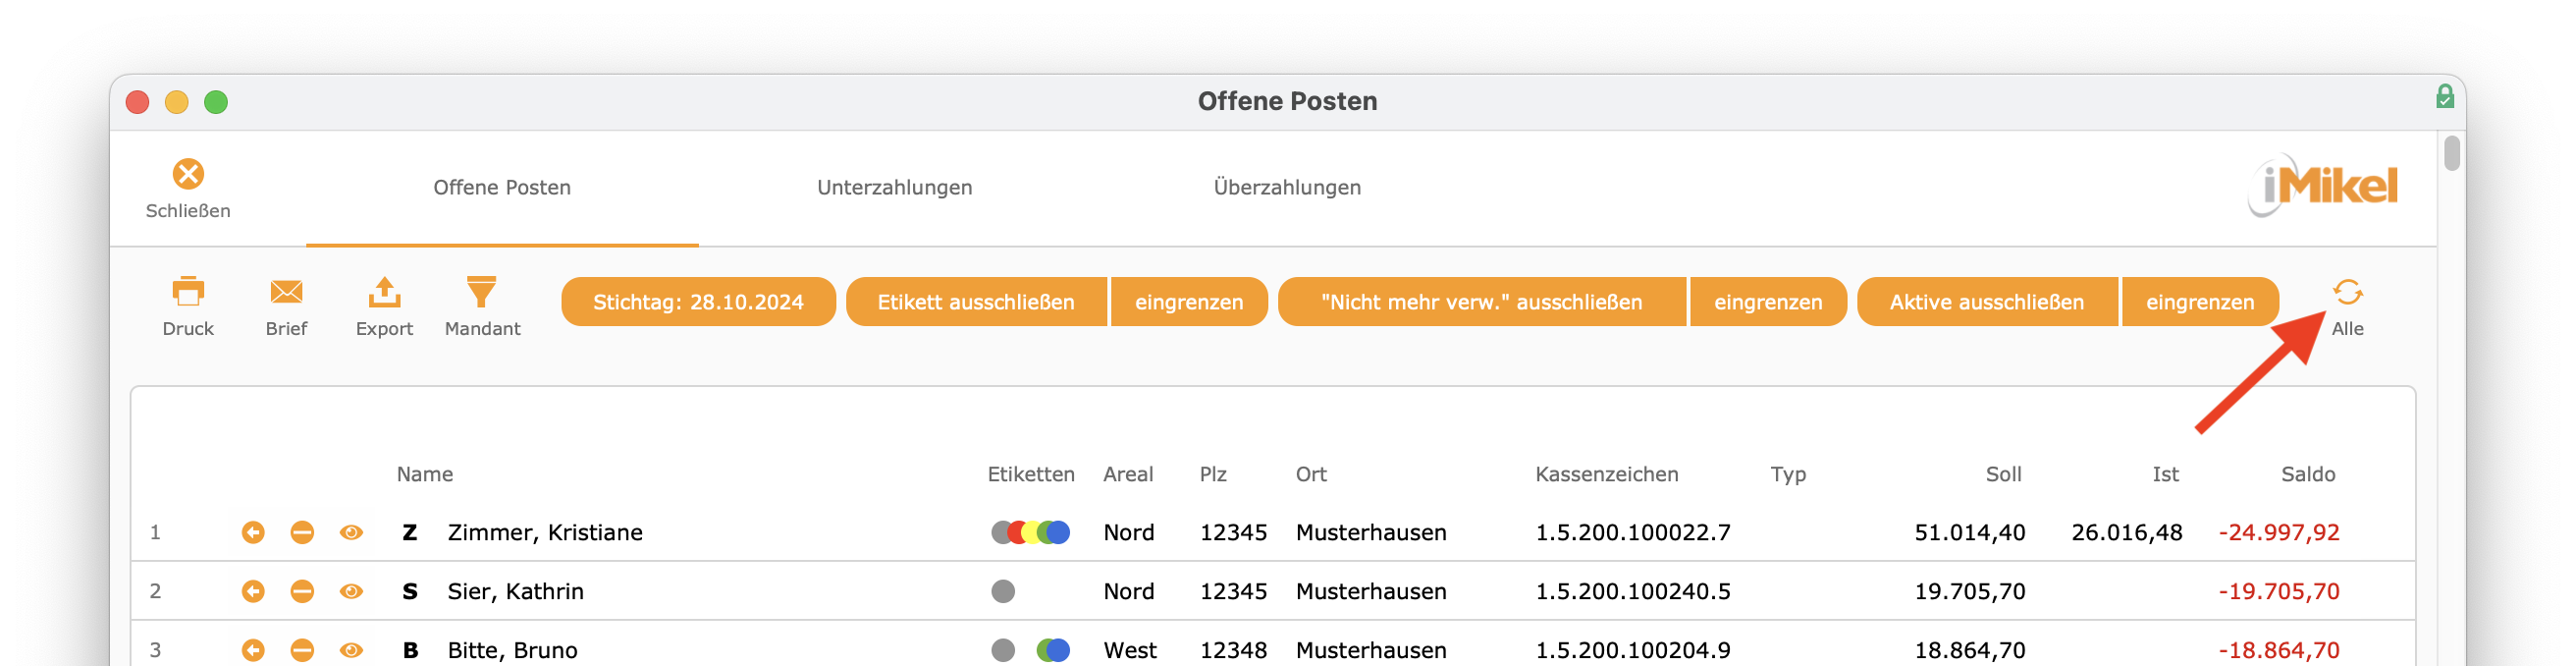Open the Druck print tool
Screen dimensions: 2576x666
[188, 292]
